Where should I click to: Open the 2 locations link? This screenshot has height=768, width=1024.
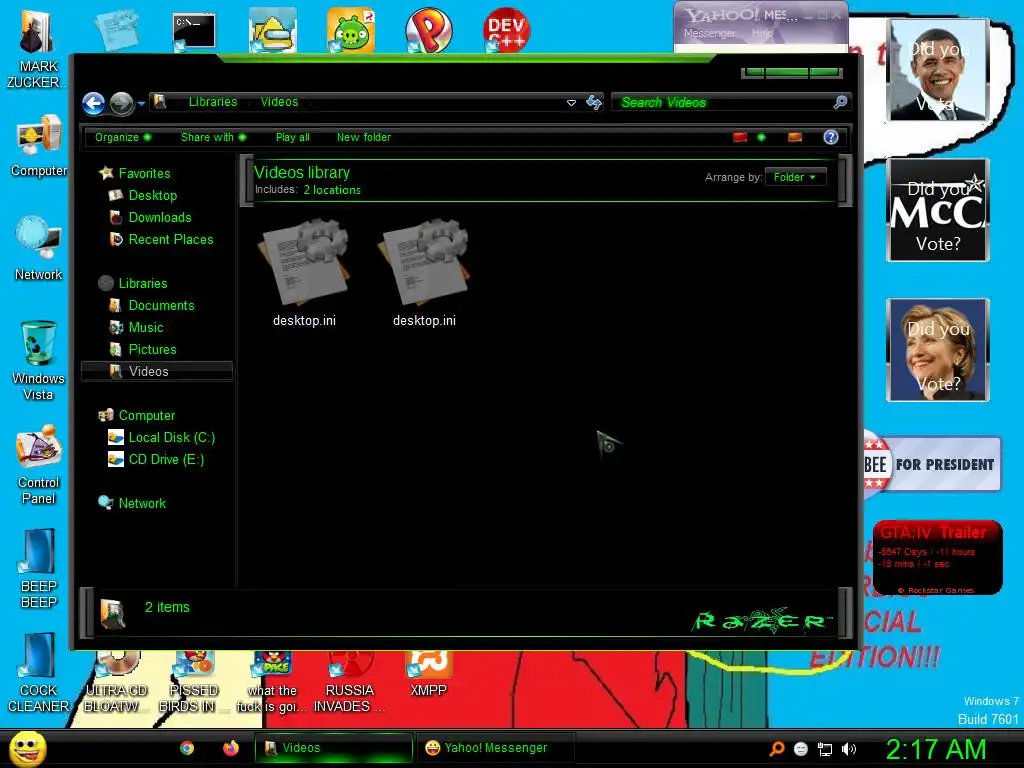(332, 190)
